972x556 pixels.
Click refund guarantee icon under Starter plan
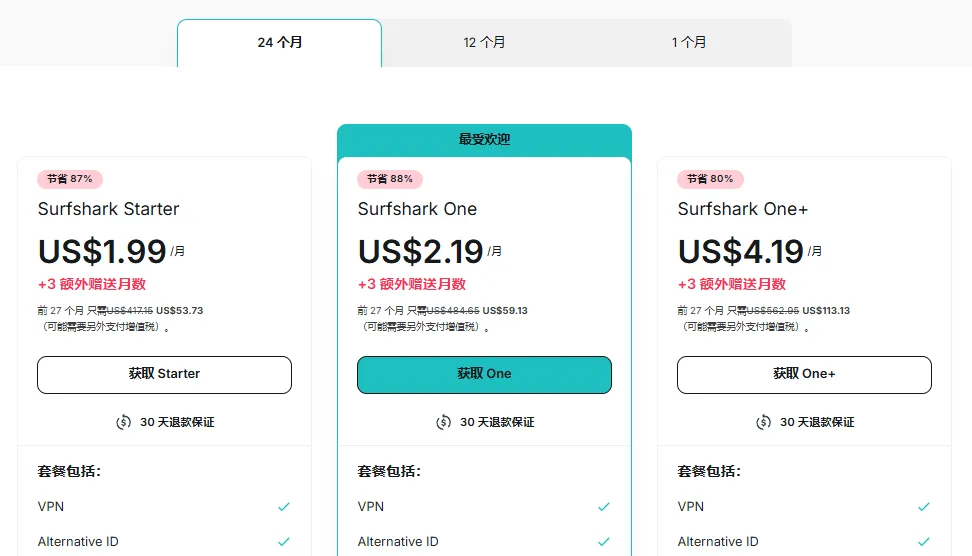coord(123,422)
